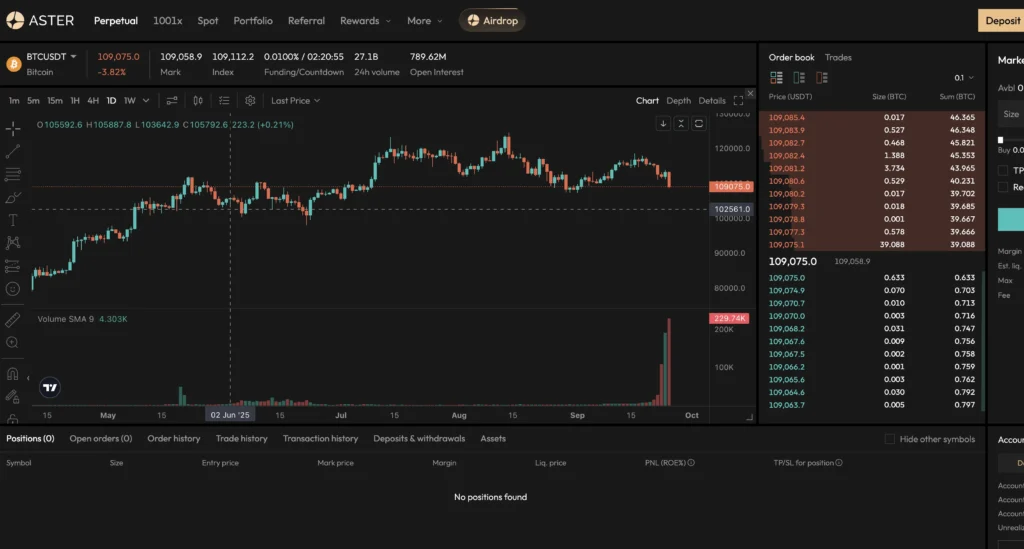1024x549 pixels.
Task: Open chart settings gear icon
Action: pos(250,101)
